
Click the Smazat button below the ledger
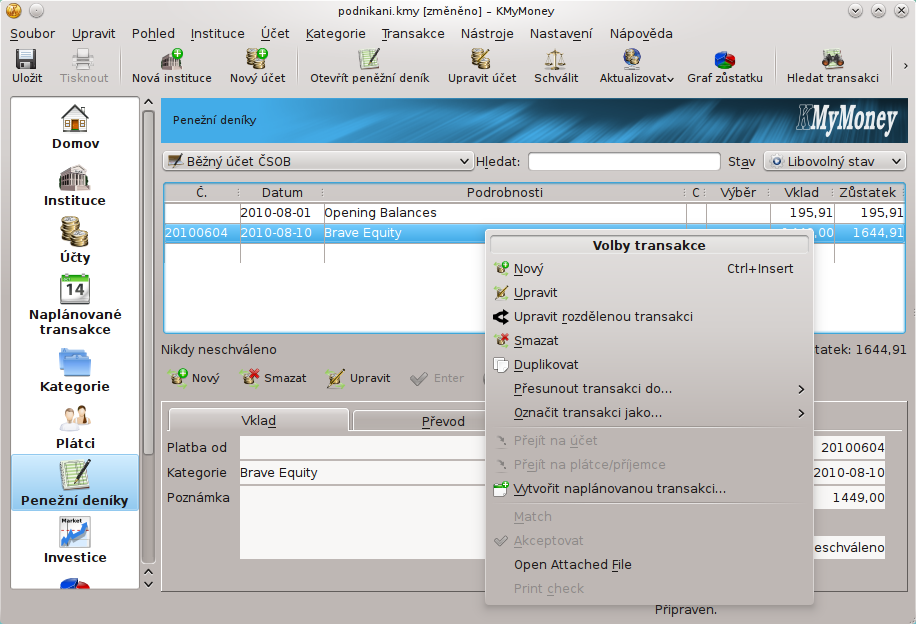(273, 378)
